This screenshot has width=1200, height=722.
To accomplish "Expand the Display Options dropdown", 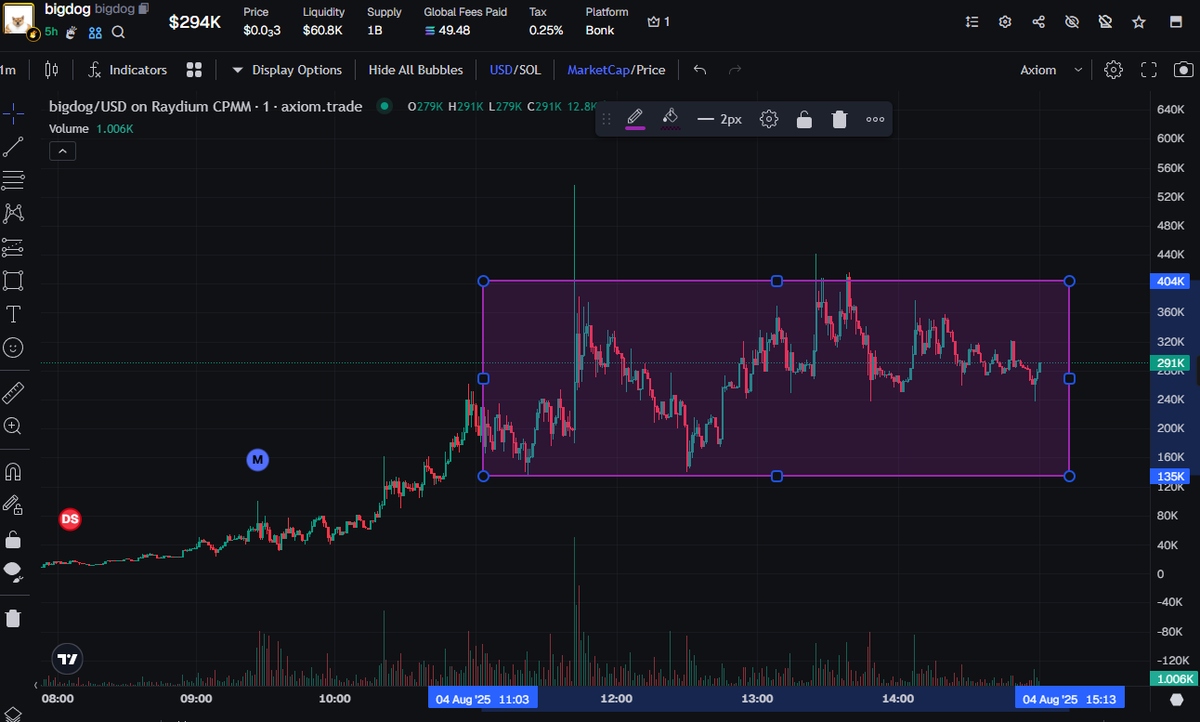I will [x=287, y=70].
